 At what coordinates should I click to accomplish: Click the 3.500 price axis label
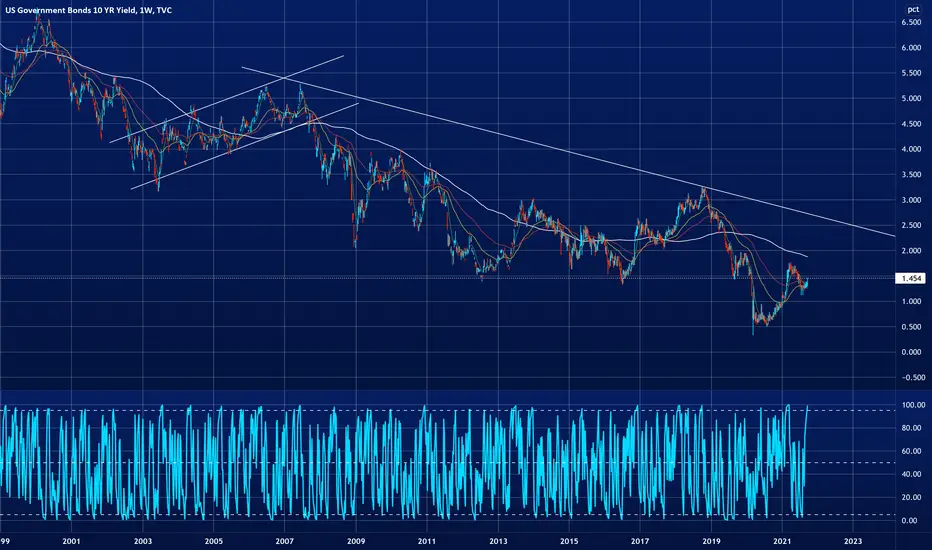coord(911,175)
